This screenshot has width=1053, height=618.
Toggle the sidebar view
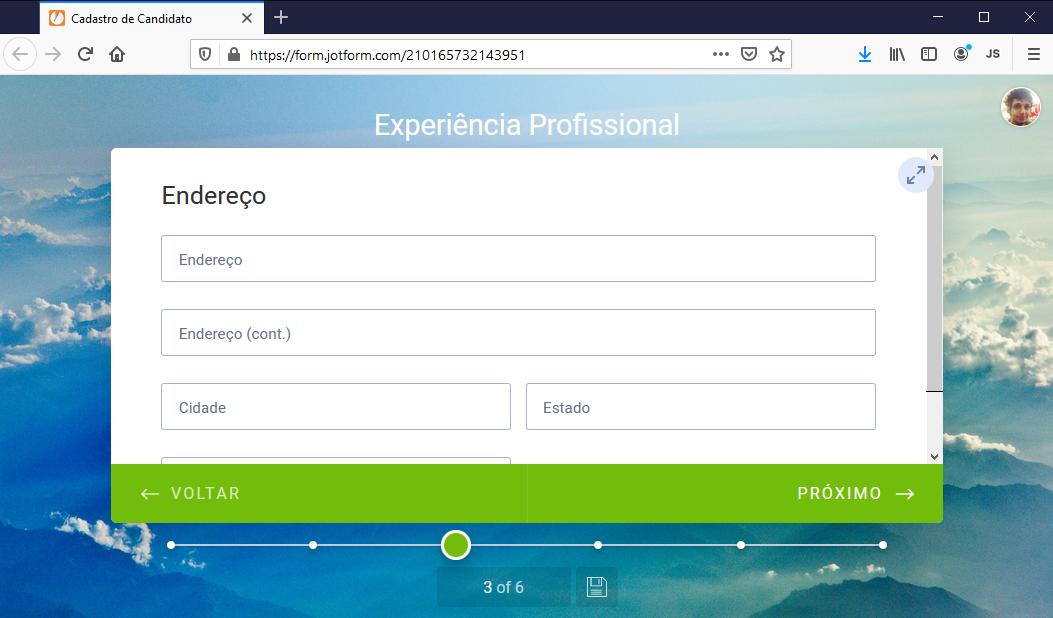929,54
